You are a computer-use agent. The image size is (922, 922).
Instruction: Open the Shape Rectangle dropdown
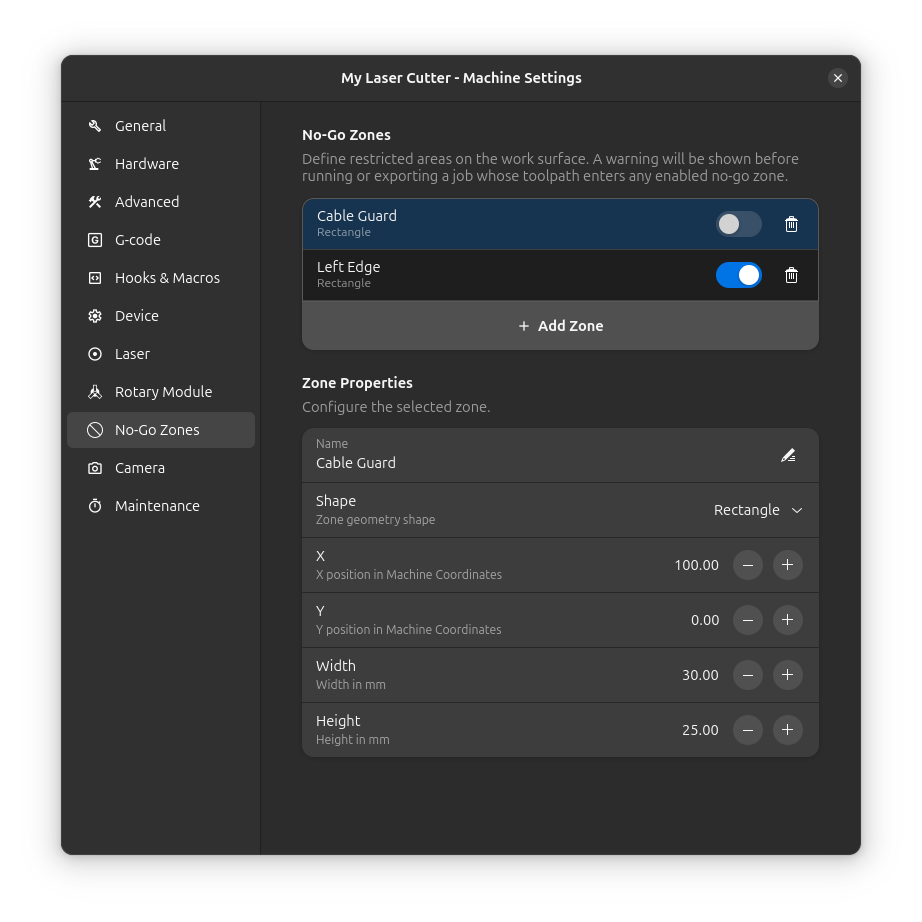(x=758, y=510)
